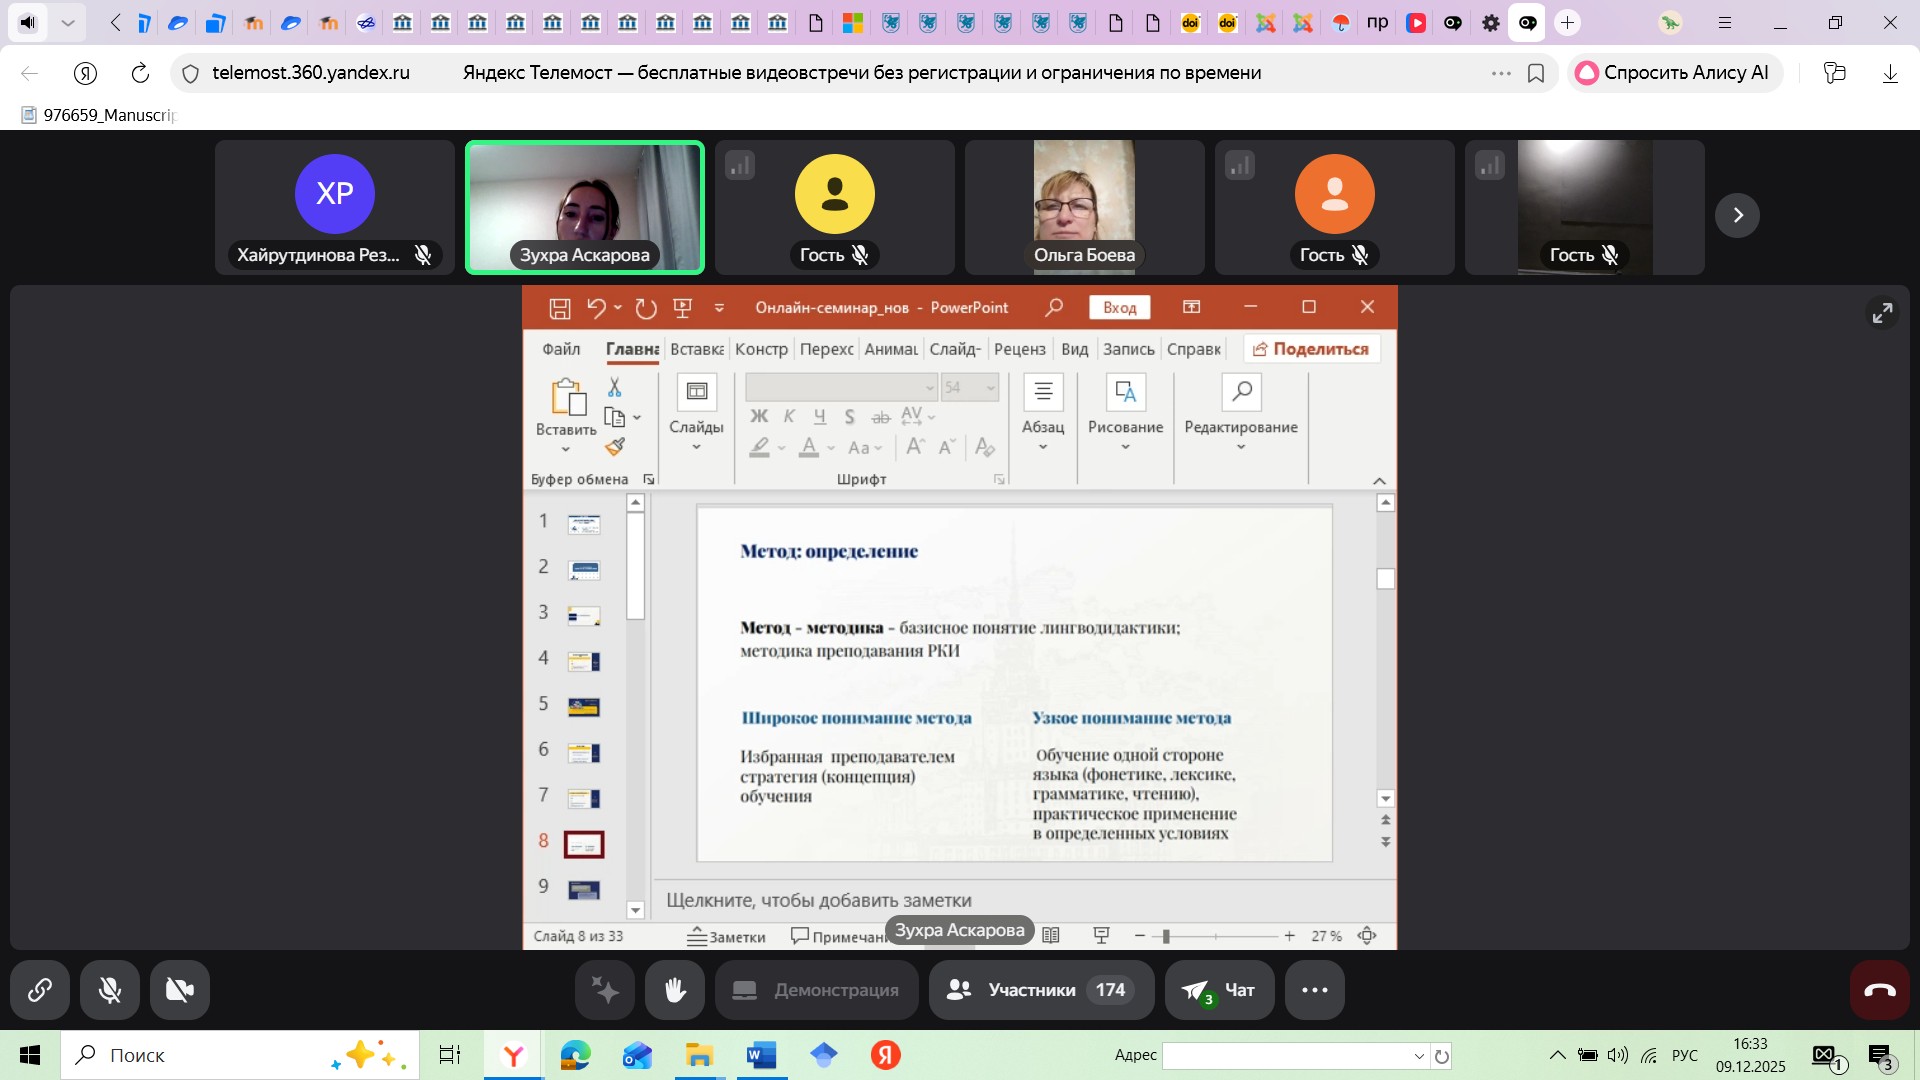Expand the tab list dropdown chevron
This screenshot has width=1920, height=1080.
coord(68,22)
